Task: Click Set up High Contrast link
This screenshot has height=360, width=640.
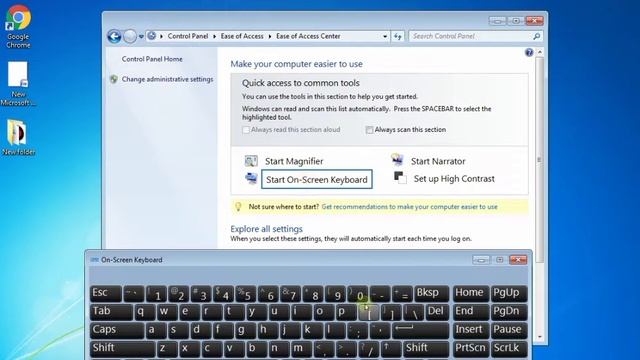Action: coord(454,179)
